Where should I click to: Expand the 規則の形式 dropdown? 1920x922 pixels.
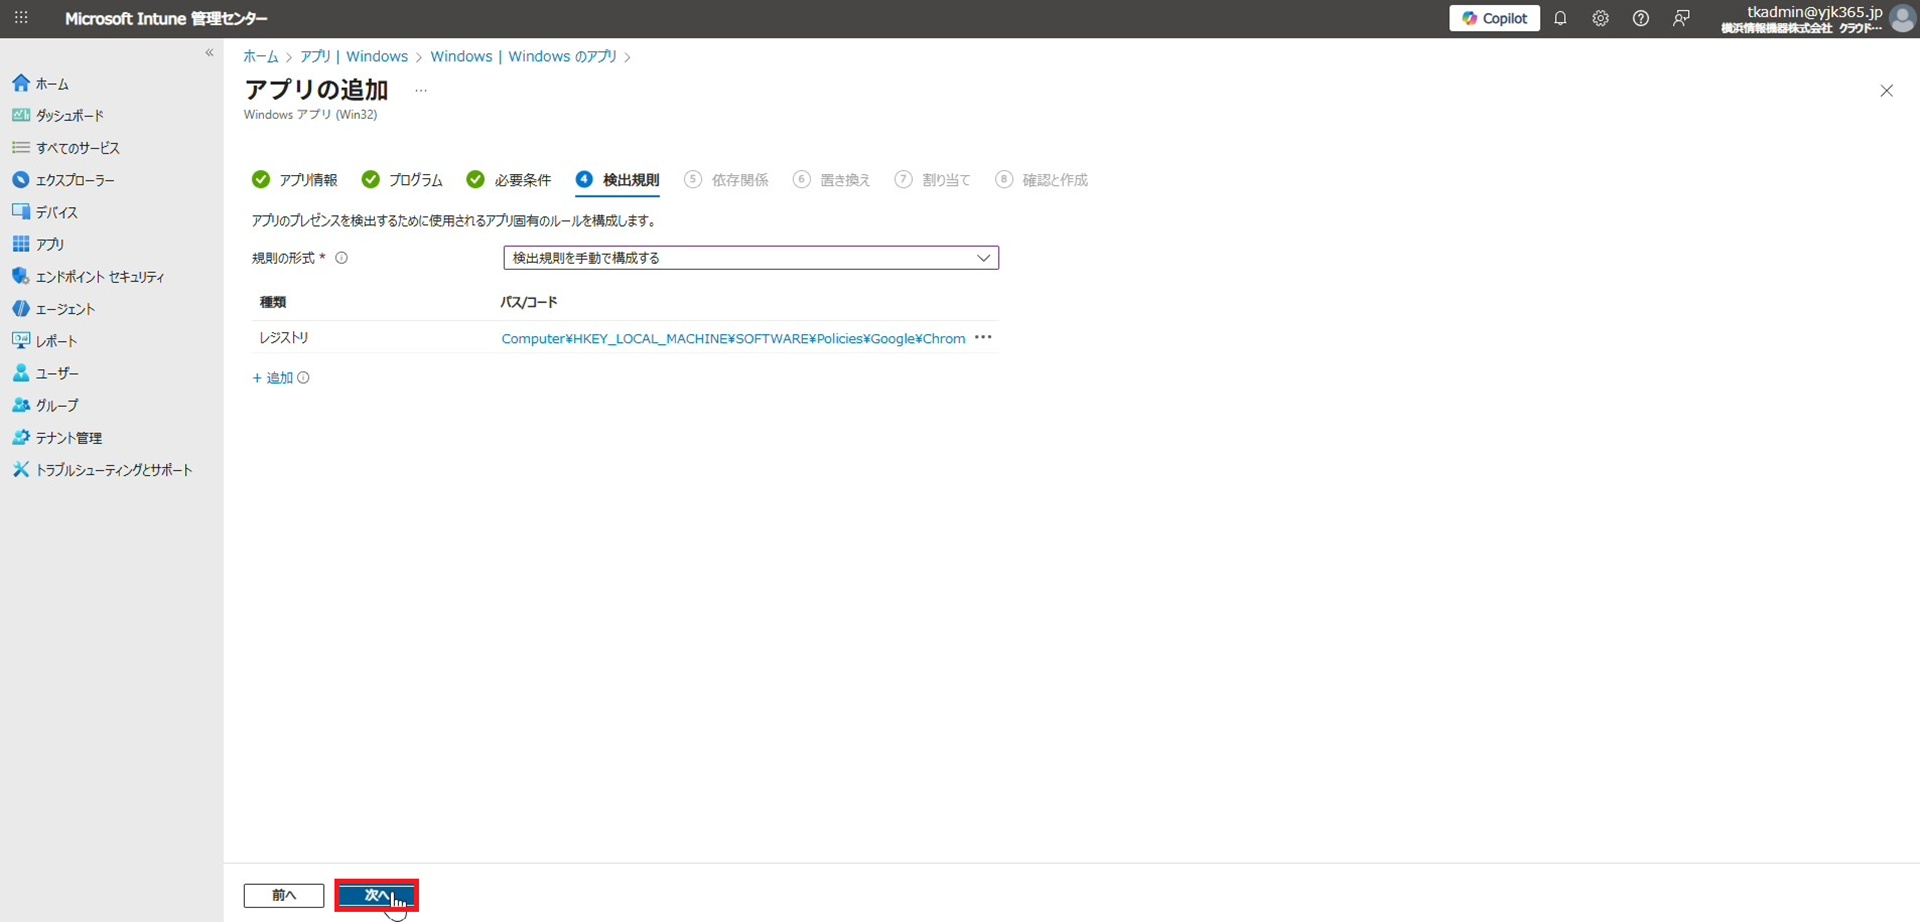[750, 258]
